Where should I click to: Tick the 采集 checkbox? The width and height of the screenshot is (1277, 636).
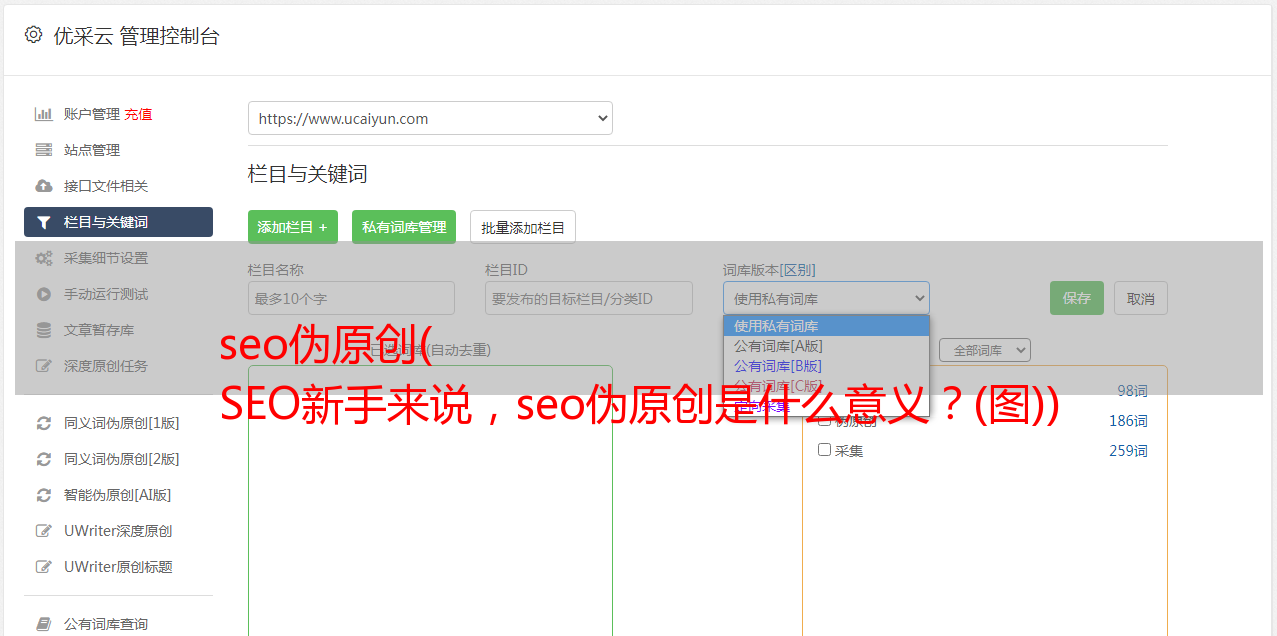[825, 450]
